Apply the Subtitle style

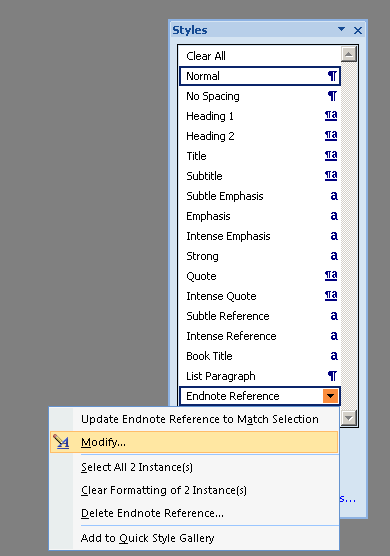click(260, 176)
